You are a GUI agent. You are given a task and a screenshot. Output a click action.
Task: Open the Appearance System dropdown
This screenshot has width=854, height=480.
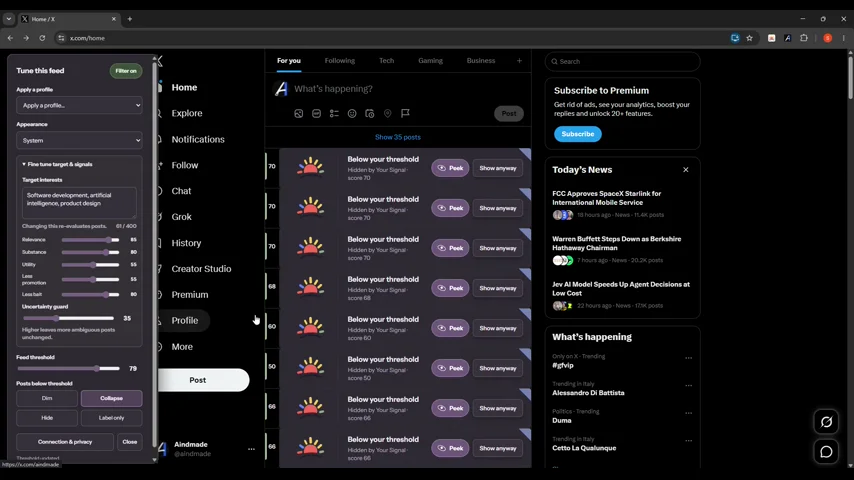(x=80, y=140)
